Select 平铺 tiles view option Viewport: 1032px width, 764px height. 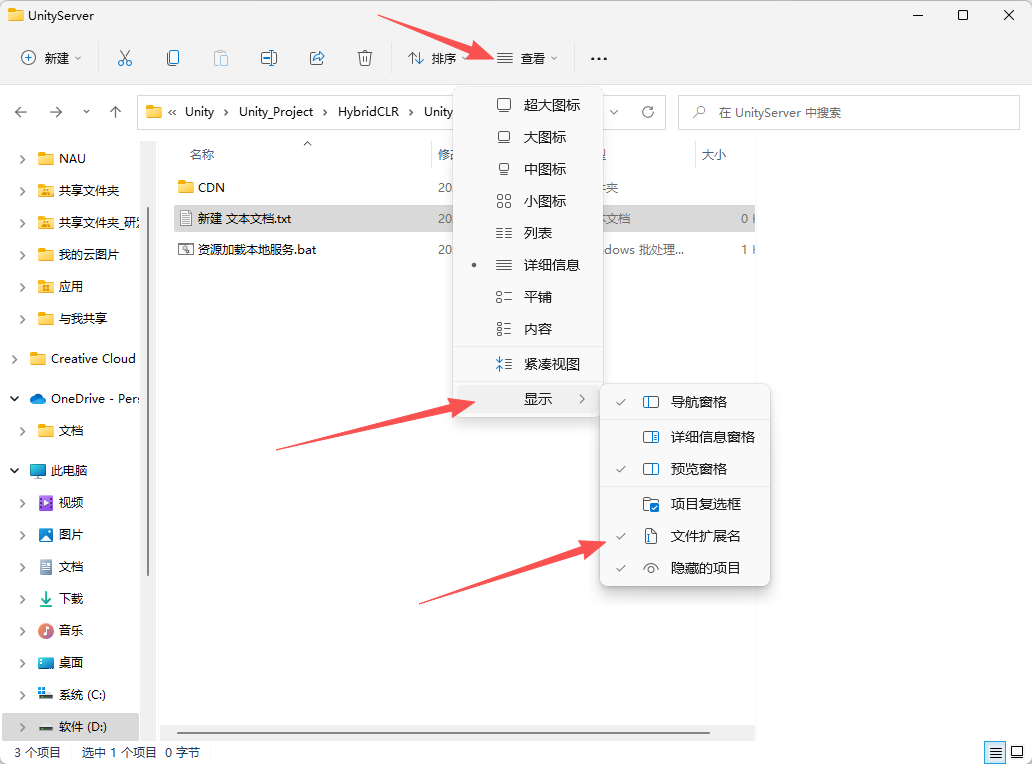[528, 297]
